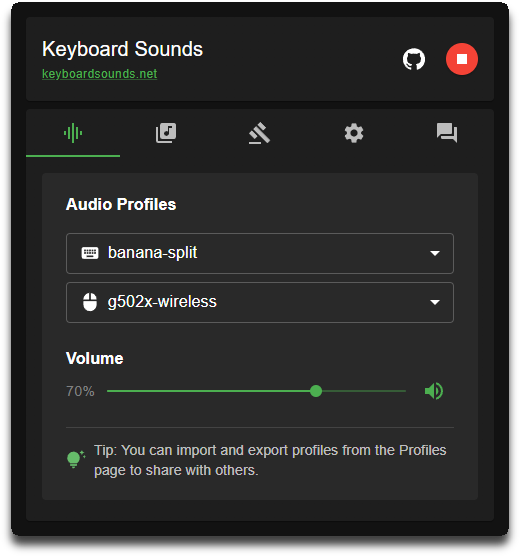Open the g502x-wireless mouse profile dropdown
Image resolution: width=520 pixels, height=556 pixels.
[x=260, y=302]
